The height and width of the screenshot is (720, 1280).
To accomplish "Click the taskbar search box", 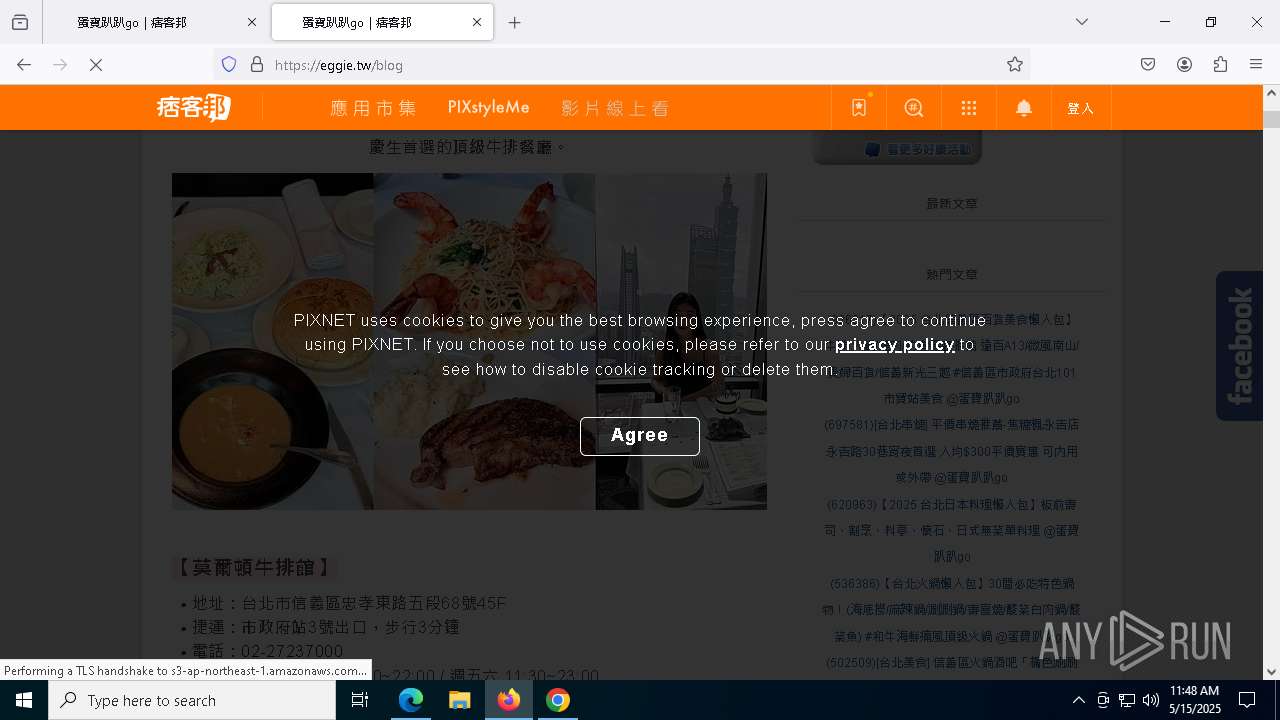I will pyautogui.click(x=192, y=700).
